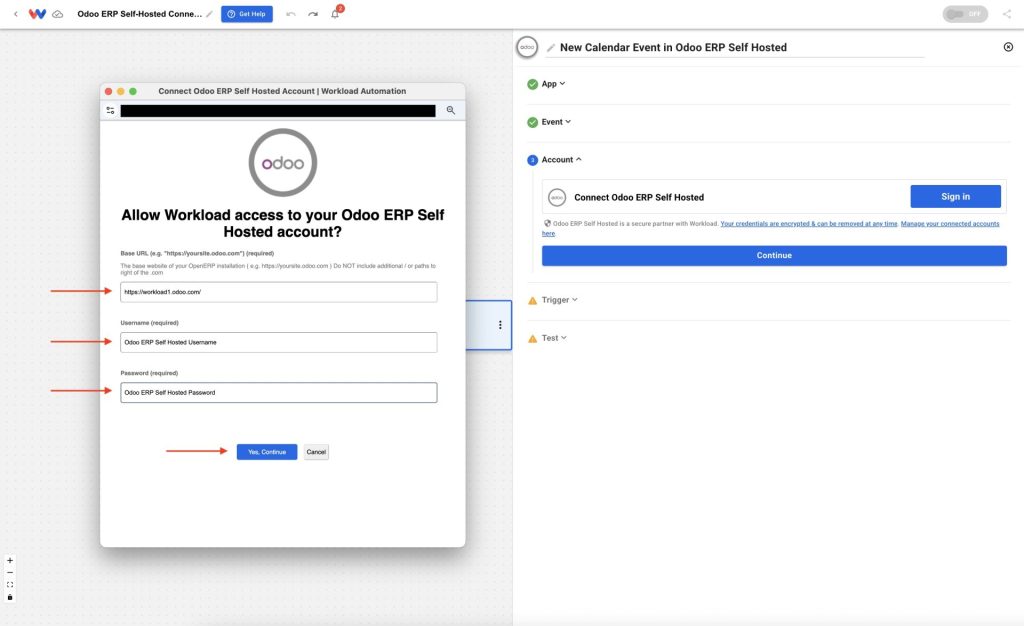Click the wide Continue button
1024x626 pixels.
pyautogui.click(x=774, y=255)
